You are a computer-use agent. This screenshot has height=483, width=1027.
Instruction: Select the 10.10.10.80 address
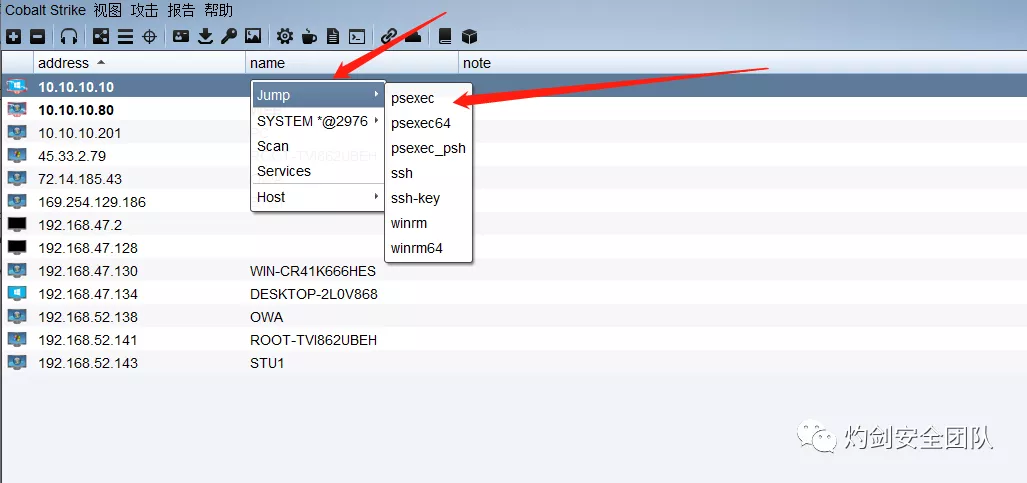(x=76, y=109)
